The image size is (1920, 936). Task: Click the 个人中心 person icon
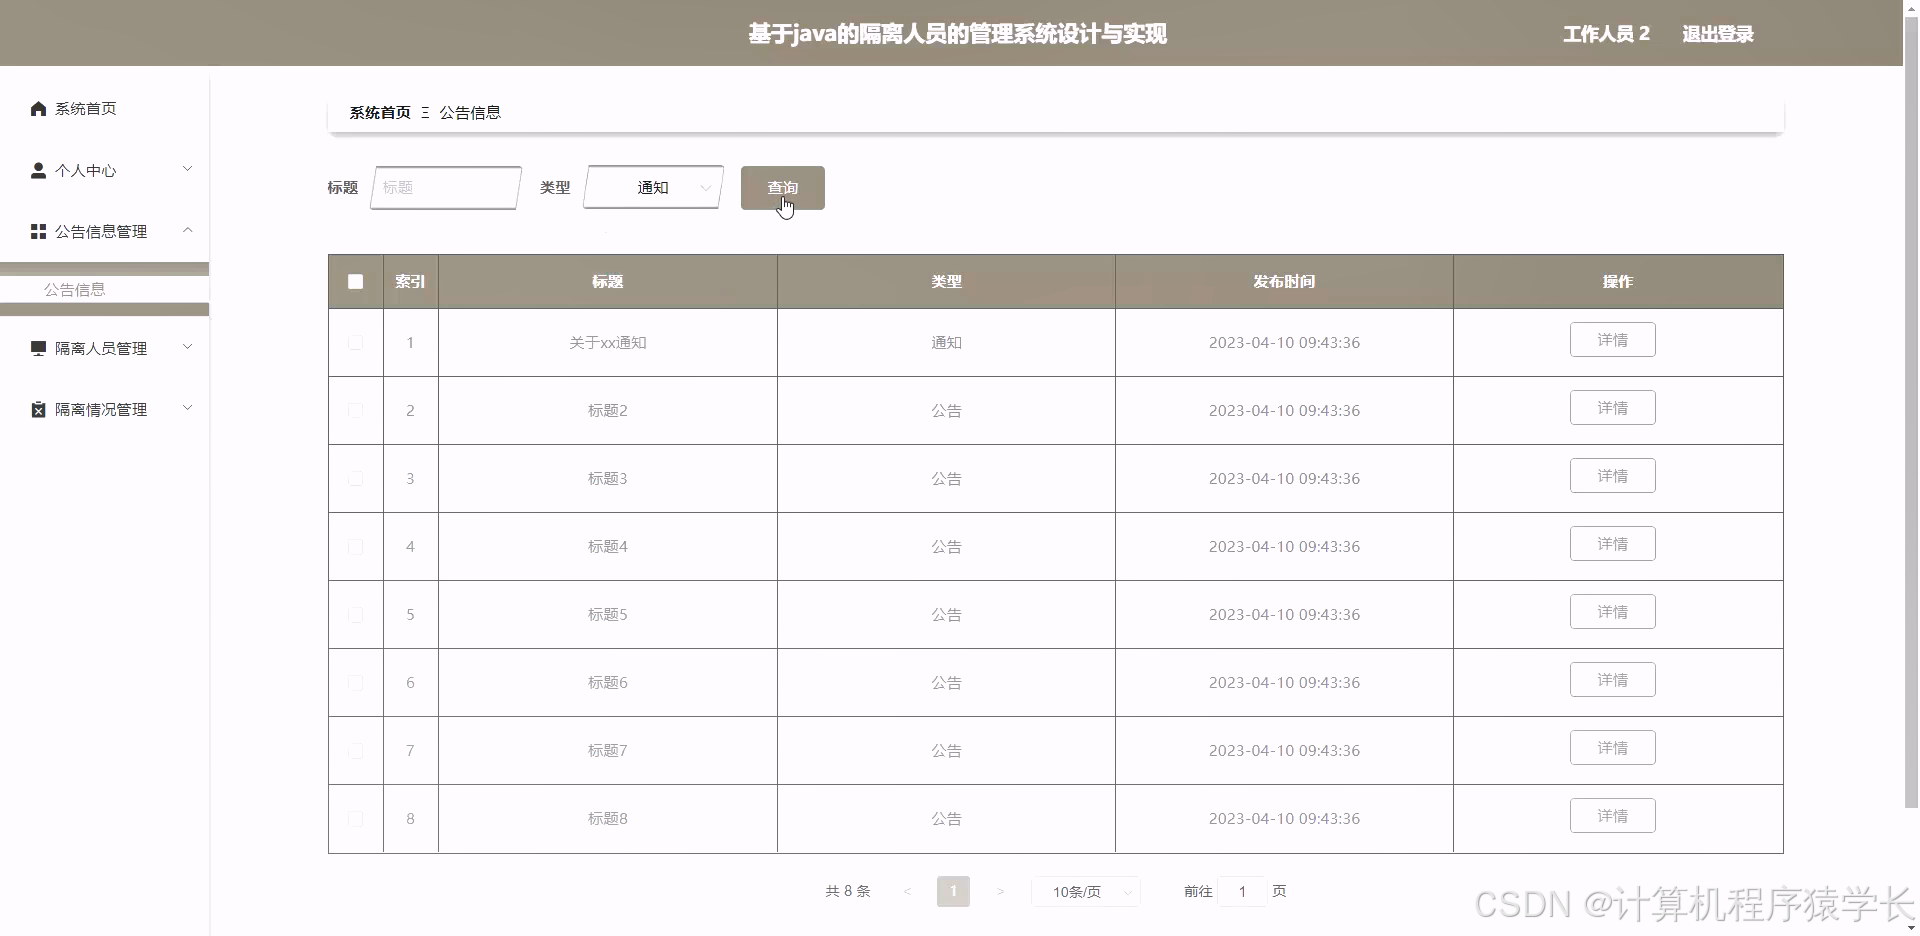click(x=38, y=170)
